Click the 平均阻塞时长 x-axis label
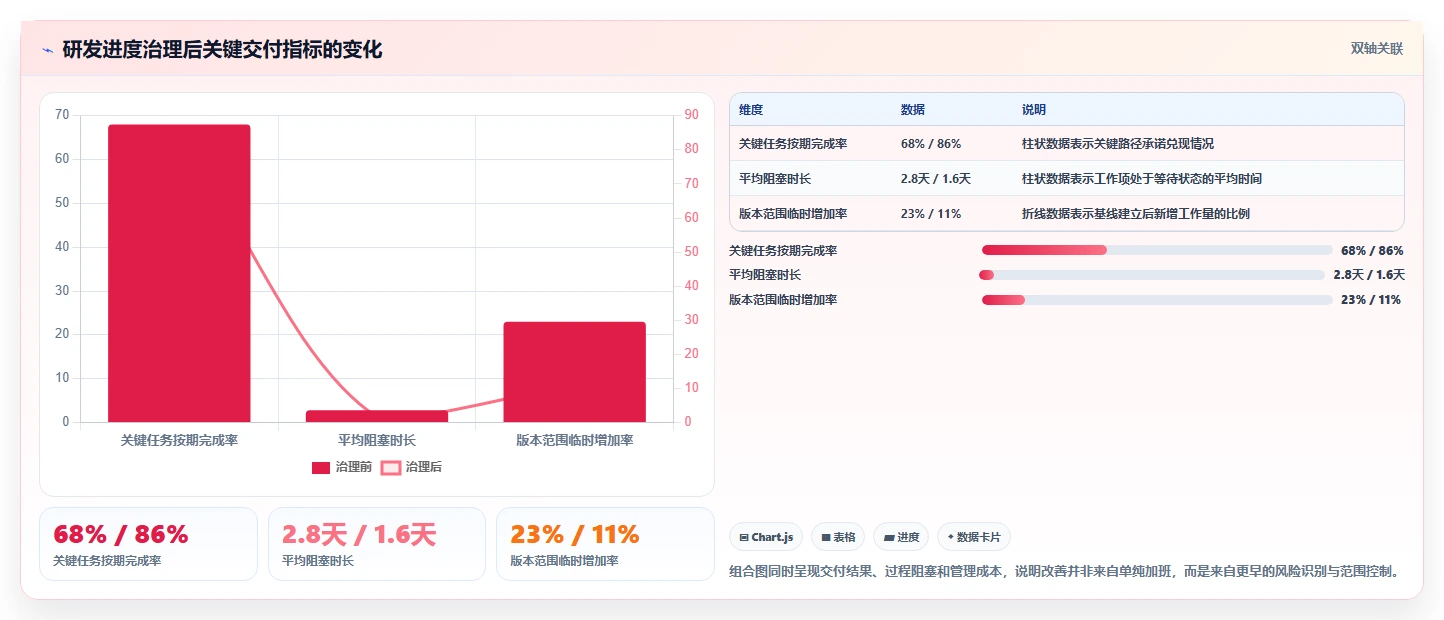 pos(377,440)
